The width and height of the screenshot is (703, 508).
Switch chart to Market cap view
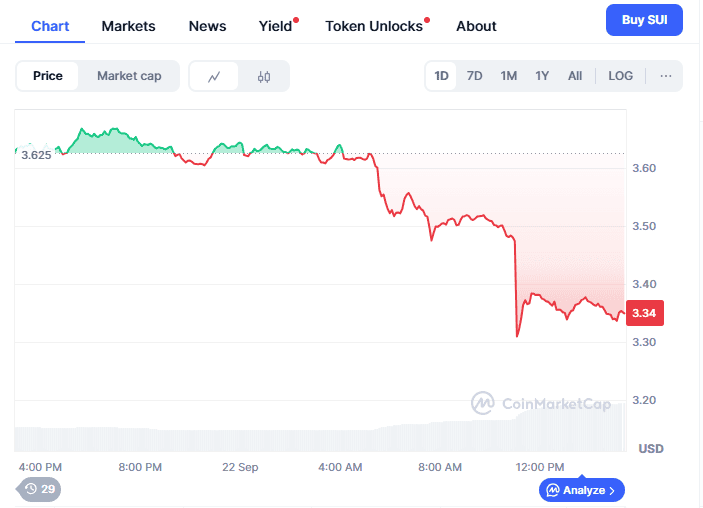(129, 76)
